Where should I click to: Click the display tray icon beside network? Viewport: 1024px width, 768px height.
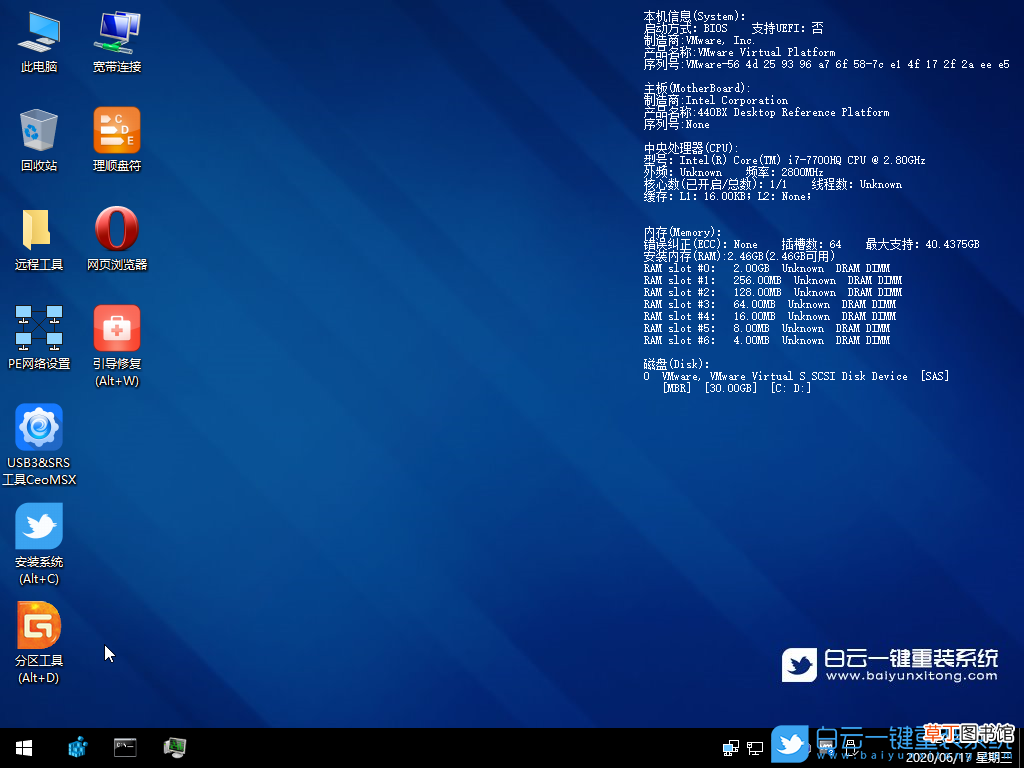[x=755, y=748]
